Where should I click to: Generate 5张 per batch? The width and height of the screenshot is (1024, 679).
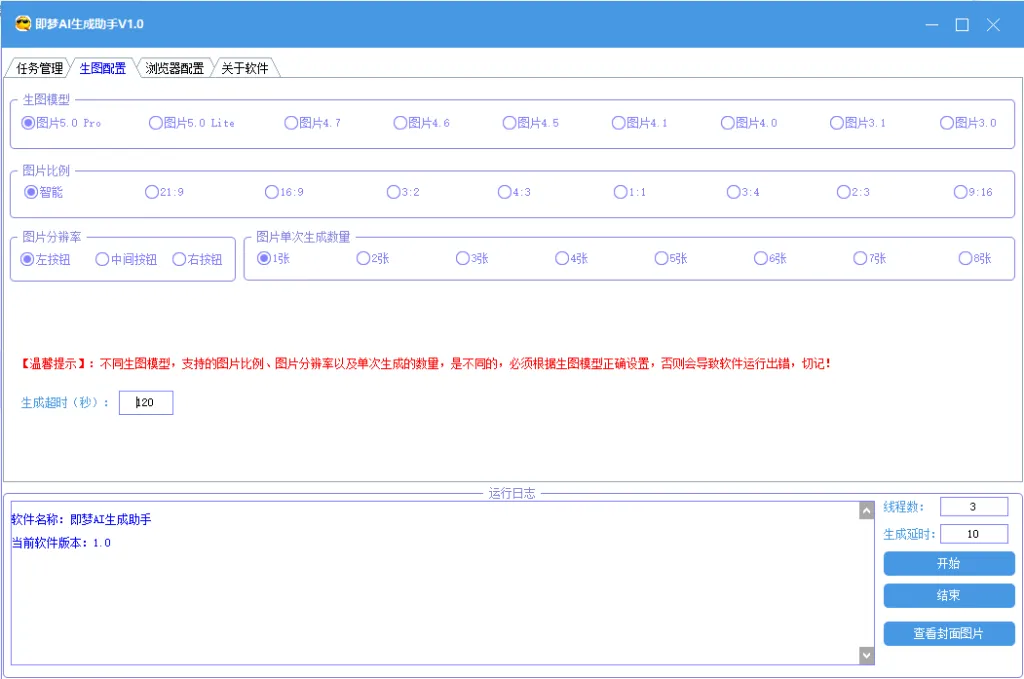click(x=671, y=259)
